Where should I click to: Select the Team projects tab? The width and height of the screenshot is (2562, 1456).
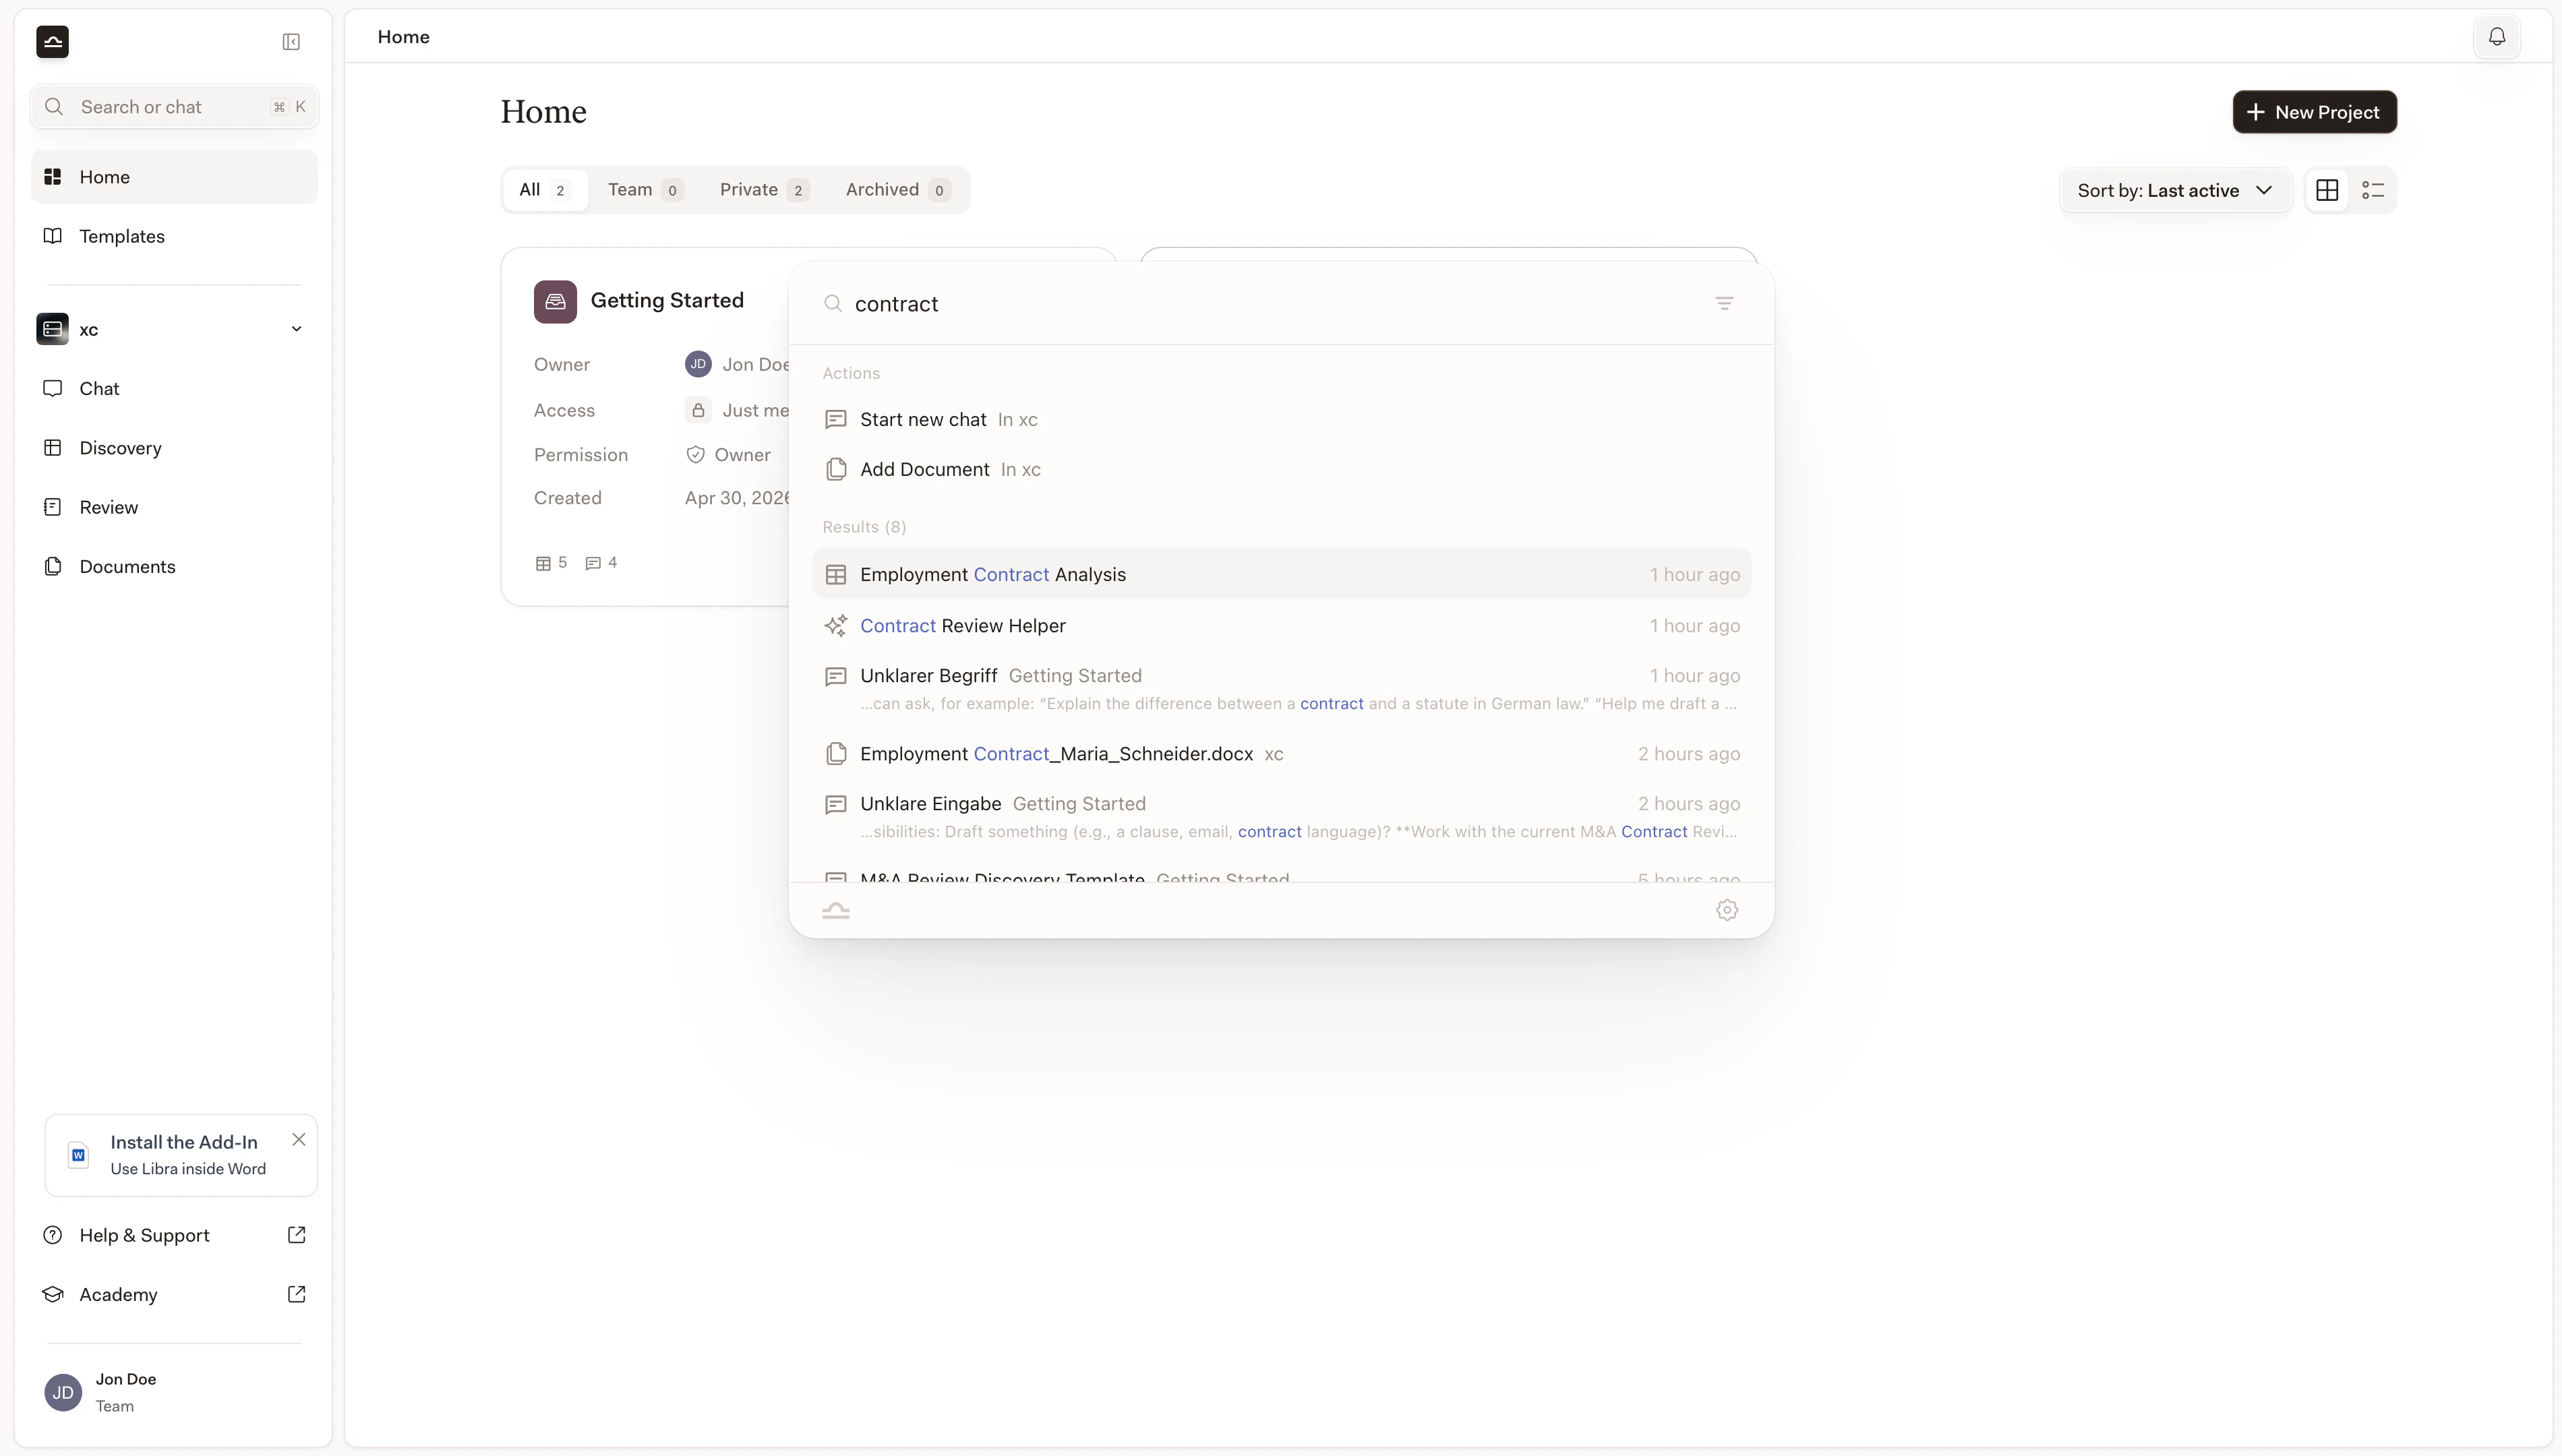pos(645,190)
